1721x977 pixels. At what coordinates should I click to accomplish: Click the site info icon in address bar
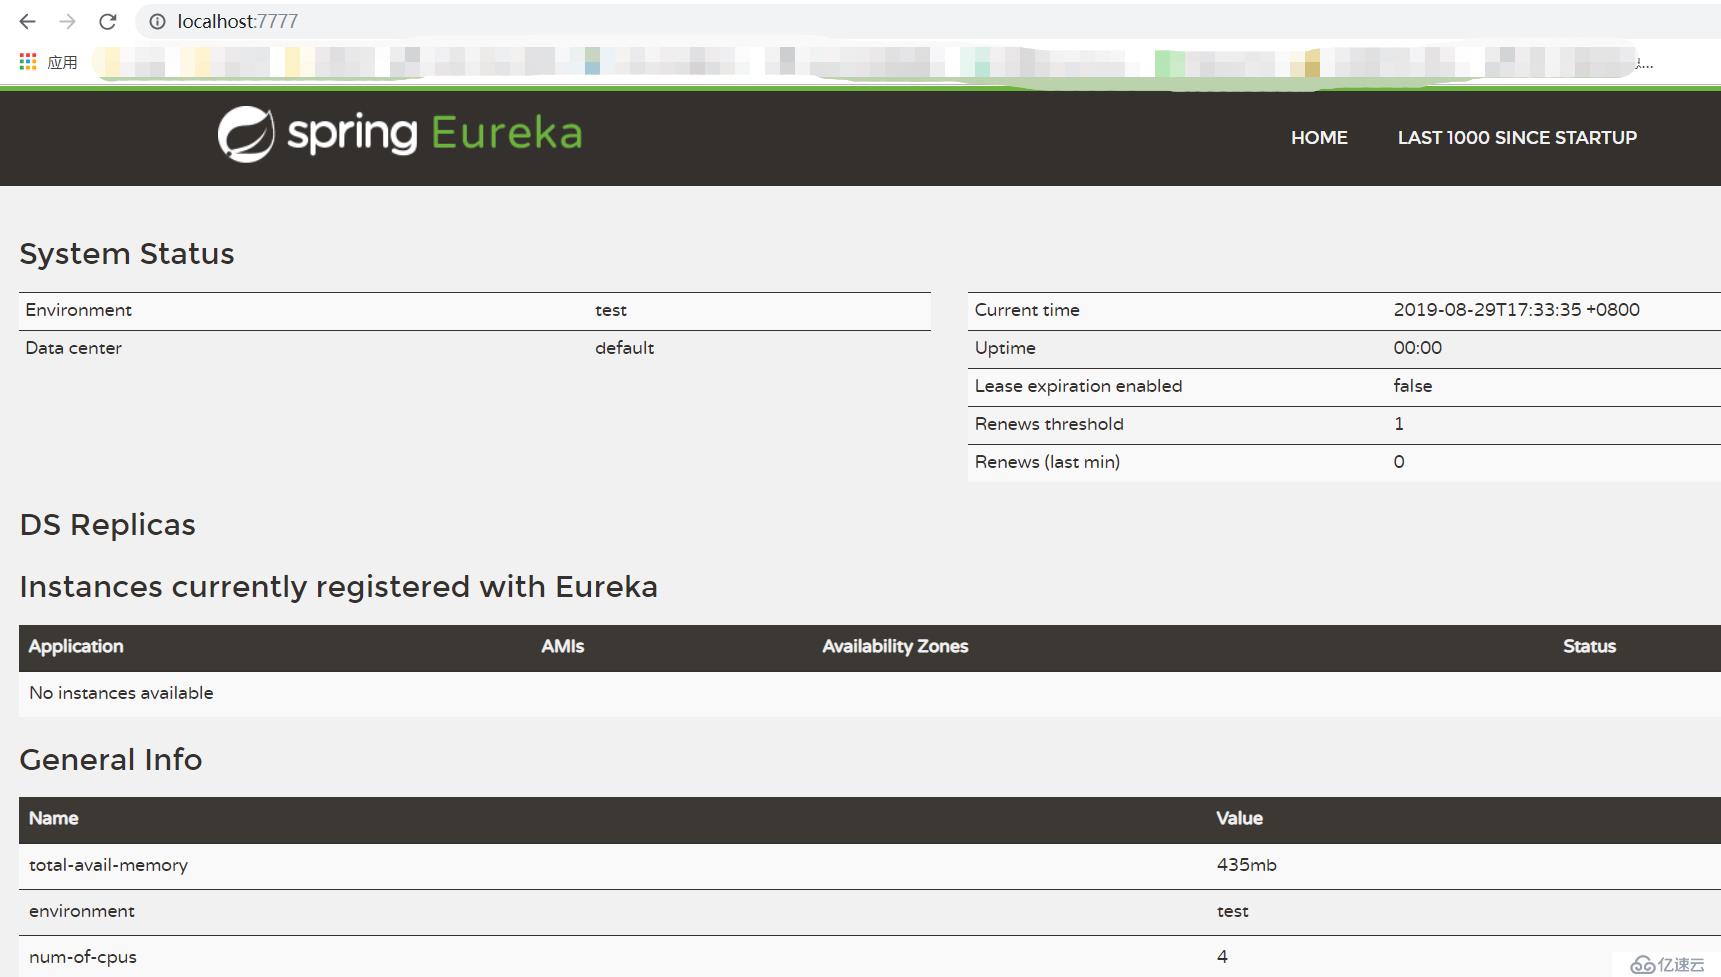157,21
